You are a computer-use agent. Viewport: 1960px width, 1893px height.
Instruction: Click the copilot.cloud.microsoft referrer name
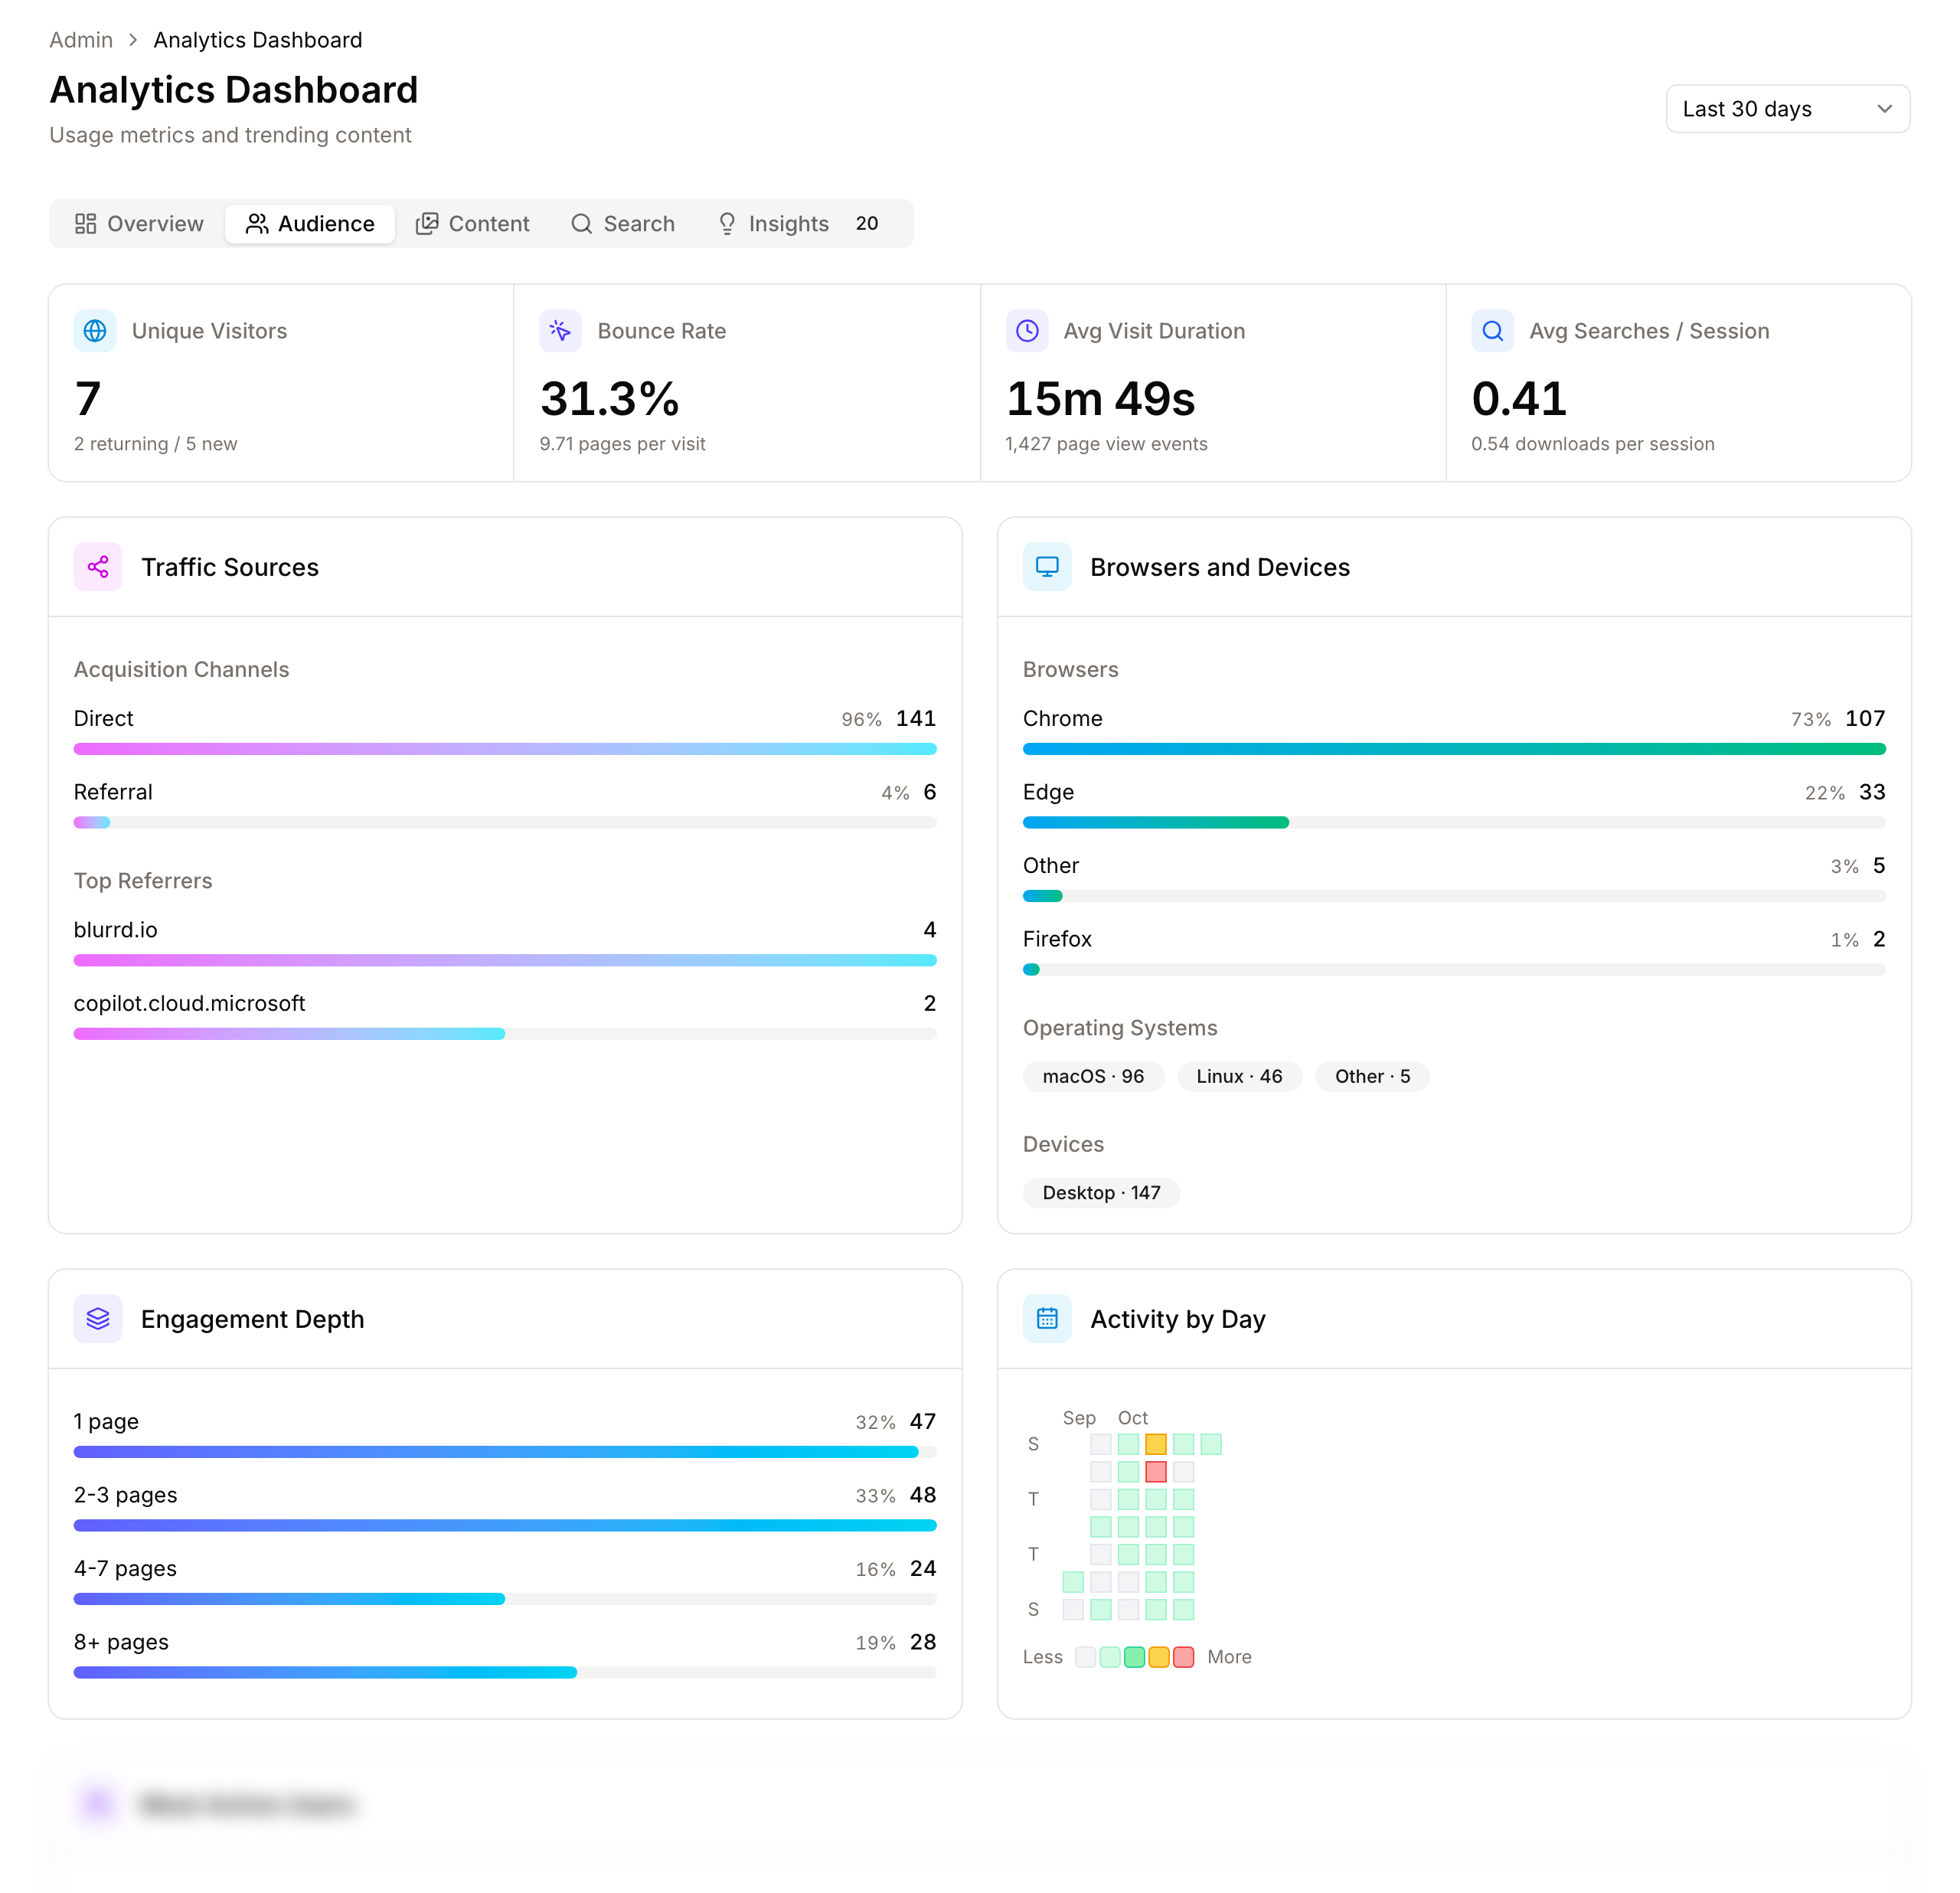pos(189,1003)
